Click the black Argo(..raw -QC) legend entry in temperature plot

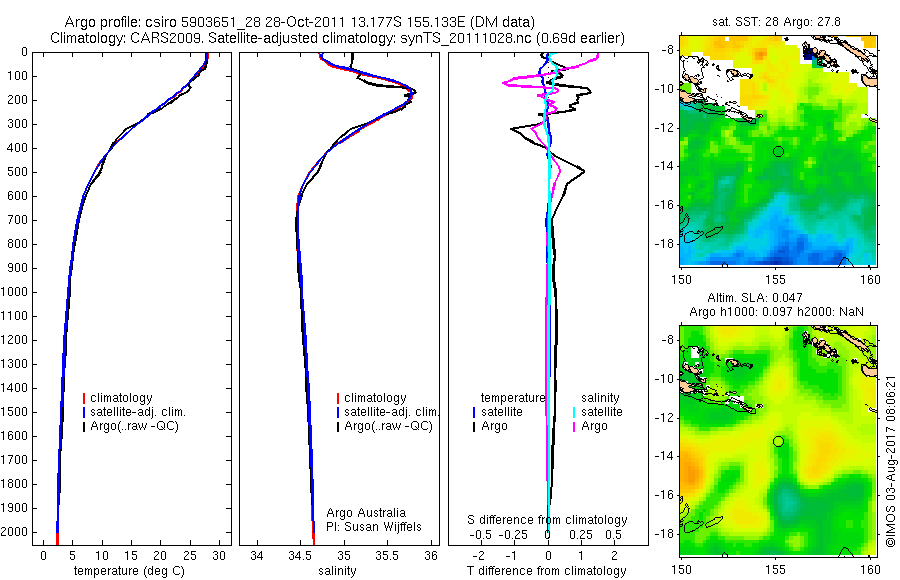[131, 426]
